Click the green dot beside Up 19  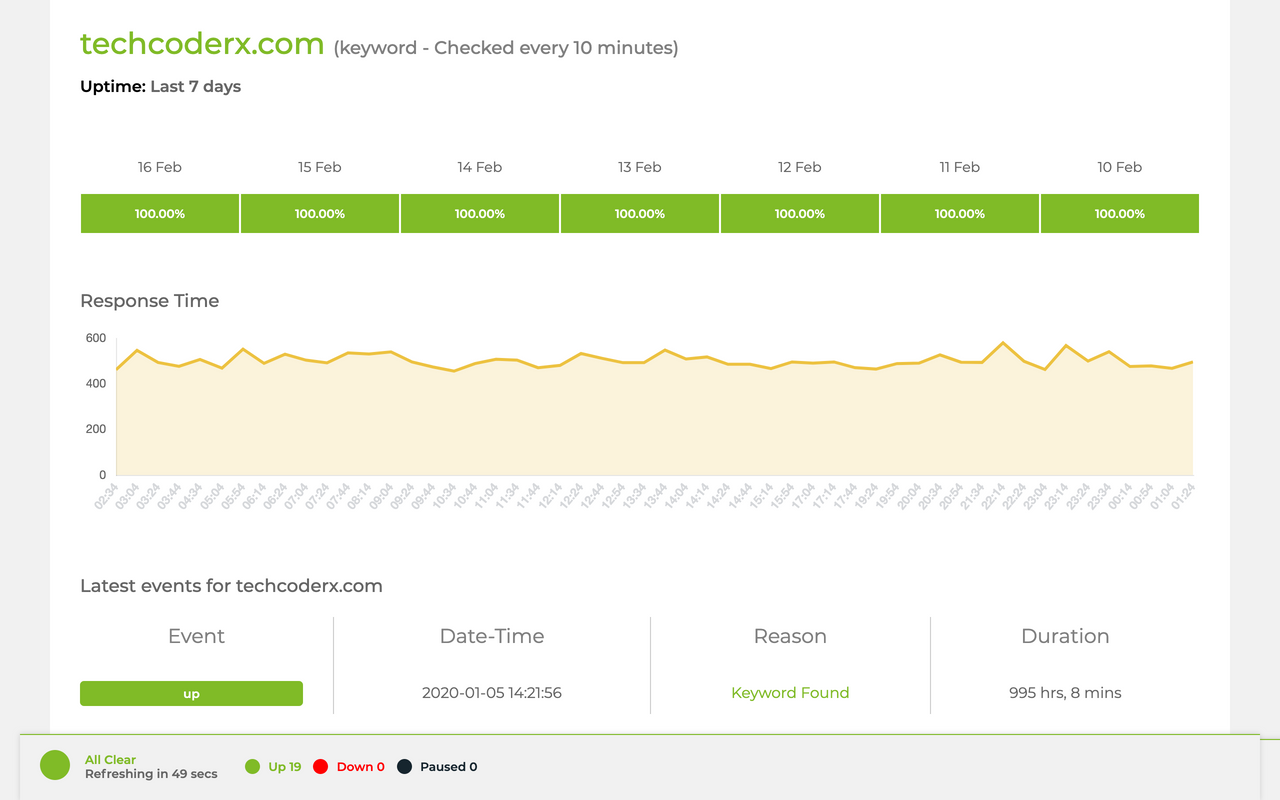tap(252, 767)
